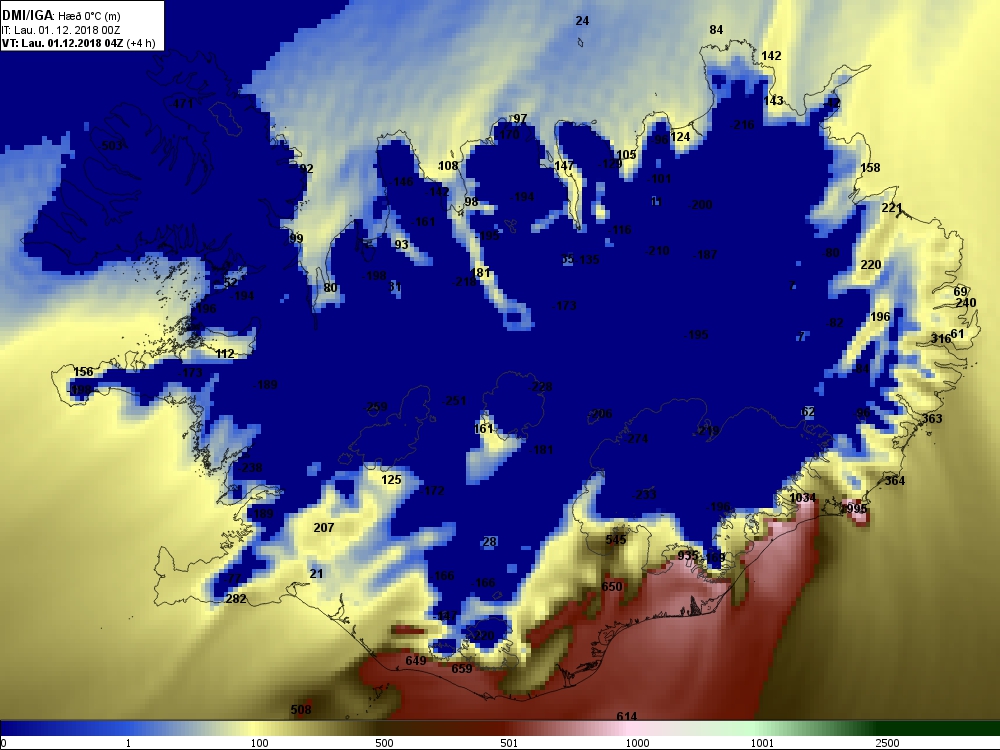
Task: Click the map value '-206'
Action: [599, 415]
